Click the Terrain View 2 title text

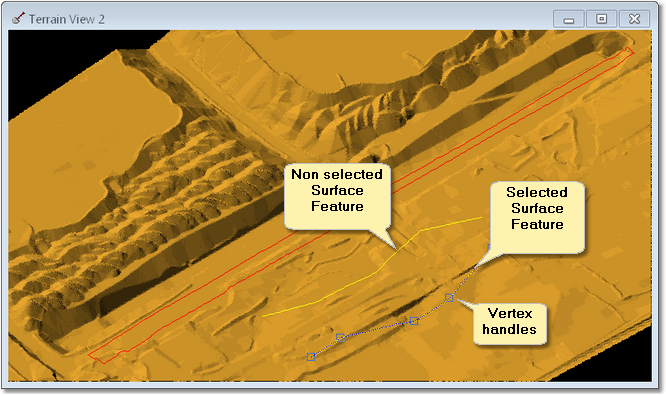point(67,19)
